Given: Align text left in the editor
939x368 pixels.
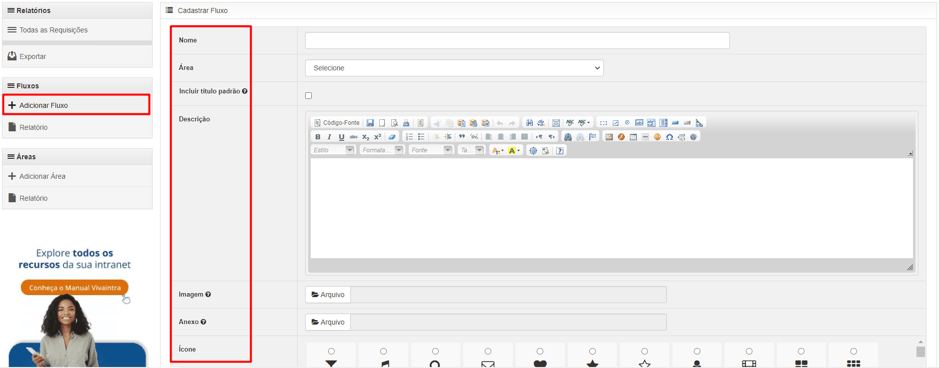Looking at the screenshot, I should pyautogui.click(x=489, y=137).
